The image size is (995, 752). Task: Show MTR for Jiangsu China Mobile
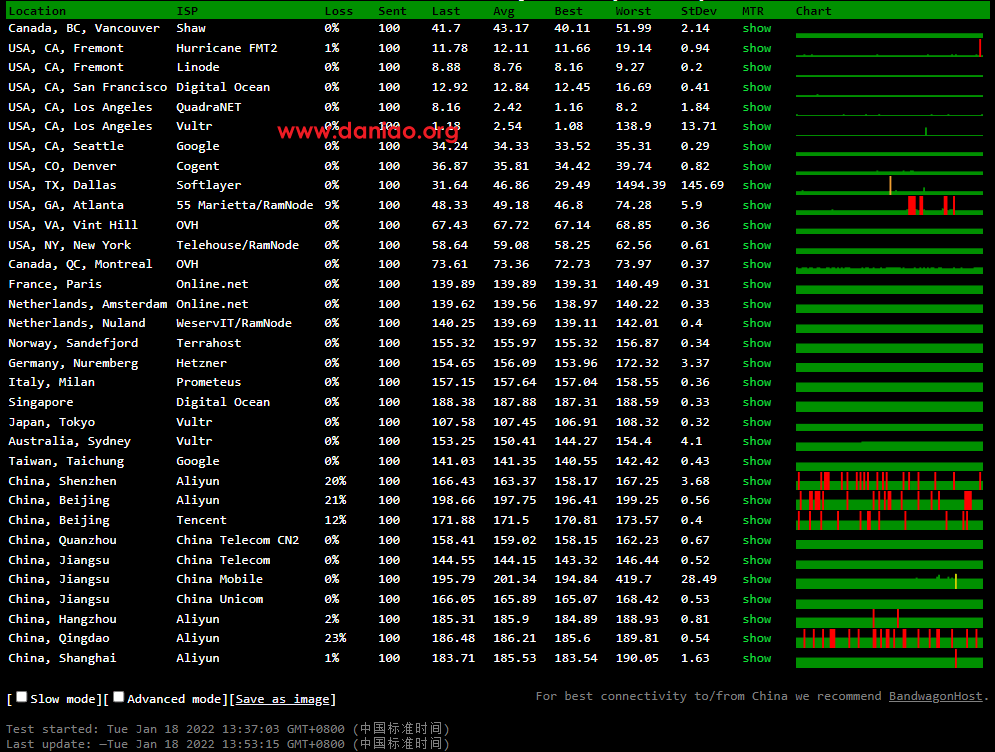click(757, 579)
